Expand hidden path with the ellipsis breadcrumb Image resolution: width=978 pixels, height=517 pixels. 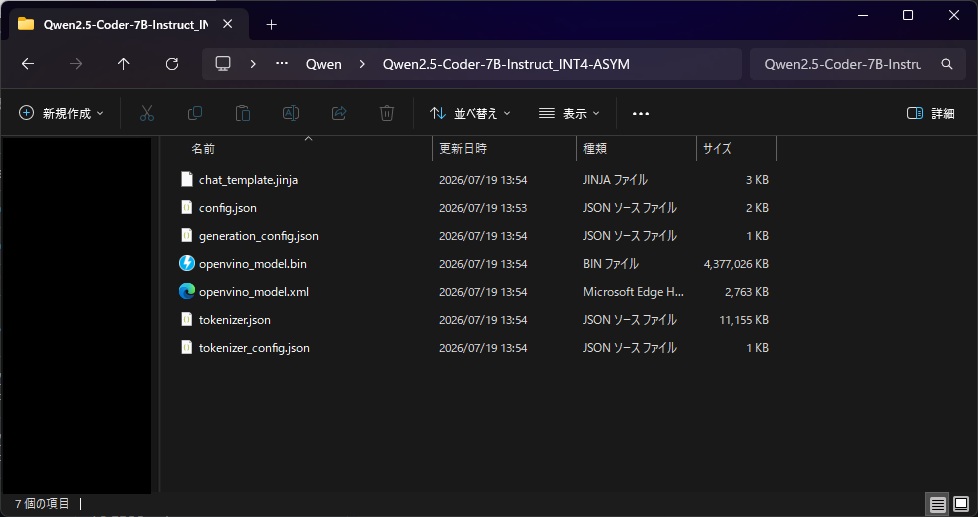click(282, 64)
